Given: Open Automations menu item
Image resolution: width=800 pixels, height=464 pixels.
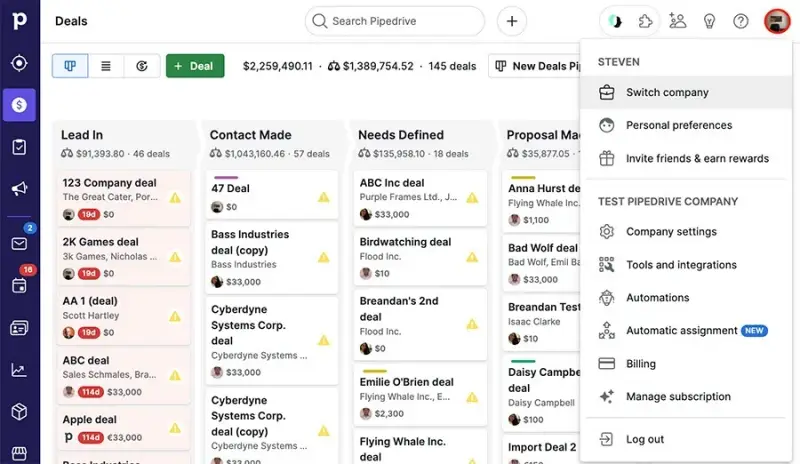Looking at the screenshot, I should [x=686, y=298].
